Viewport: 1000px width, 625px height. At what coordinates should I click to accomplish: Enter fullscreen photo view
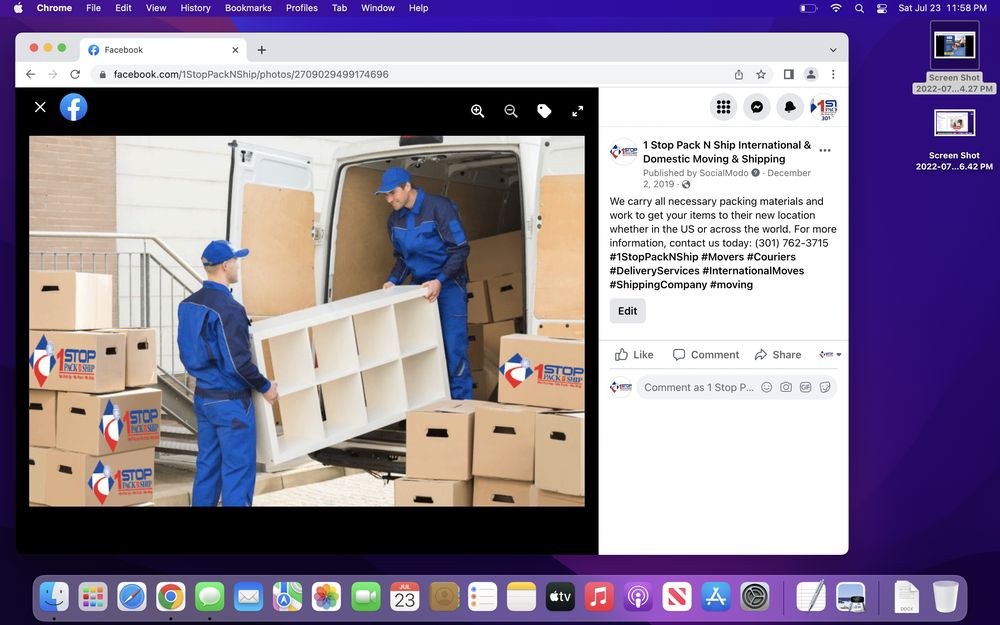click(x=577, y=111)
